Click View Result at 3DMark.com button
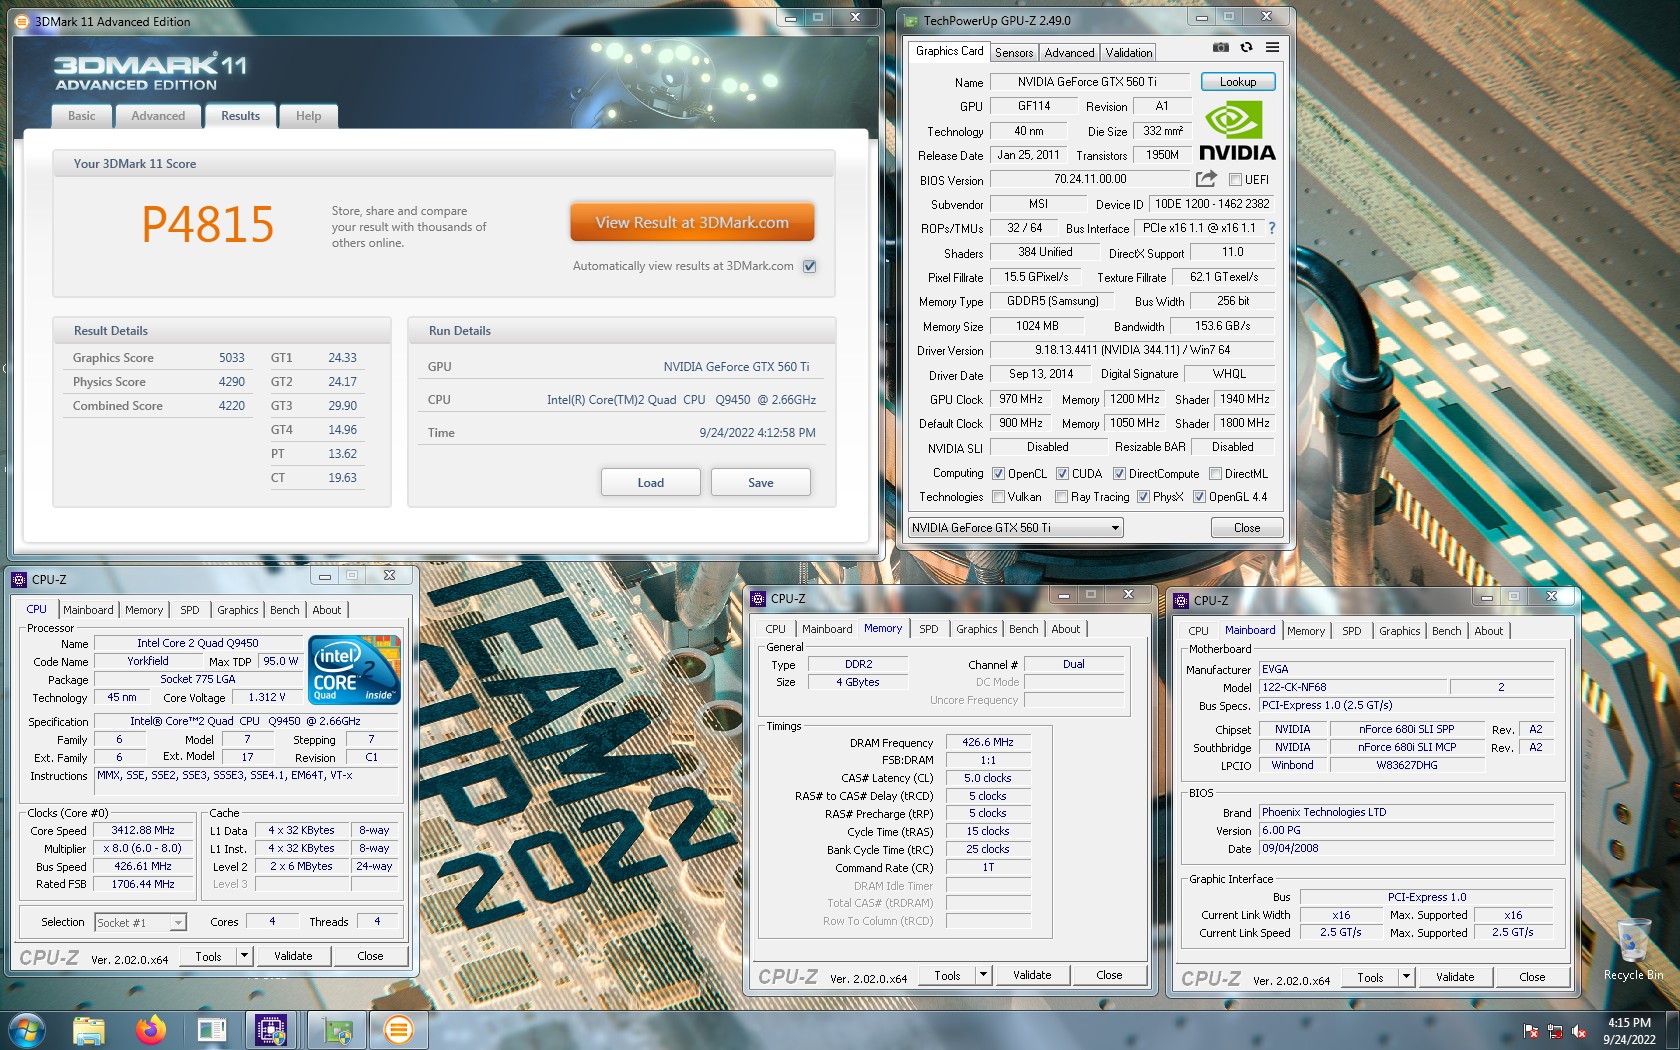1680x1050 pixels. (692, 222)
